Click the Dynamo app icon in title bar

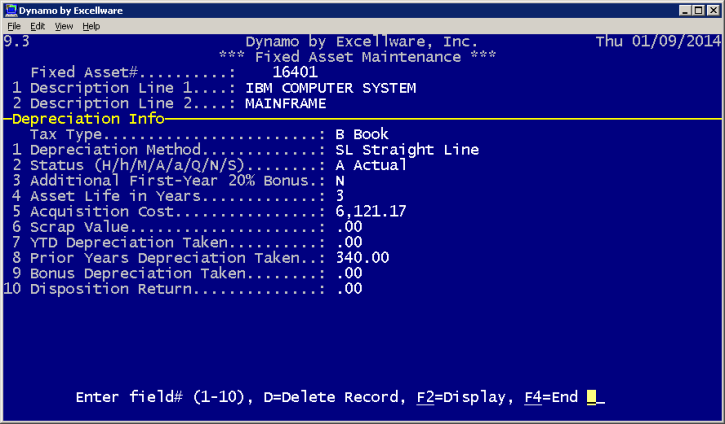[11, 10]
